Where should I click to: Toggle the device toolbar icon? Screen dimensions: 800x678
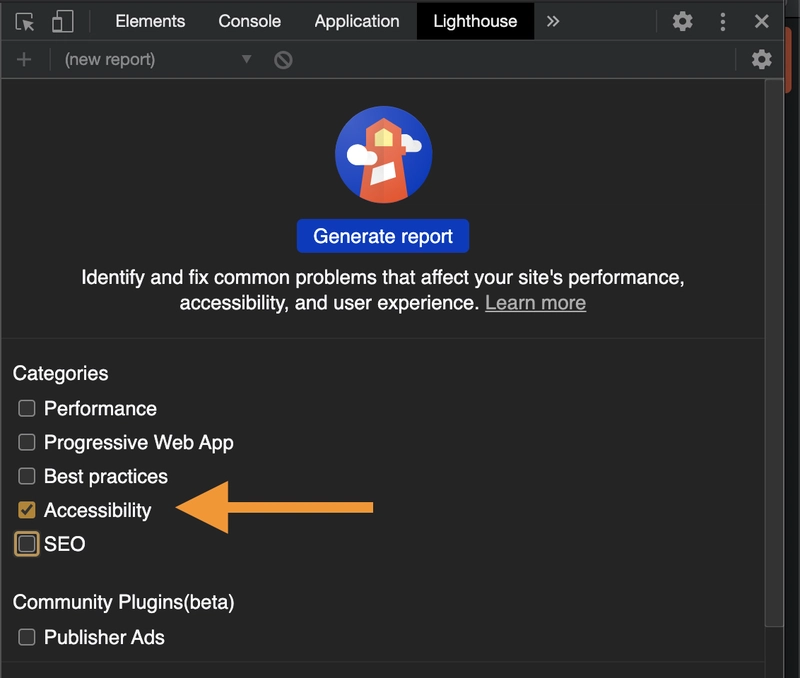(62, 21)
